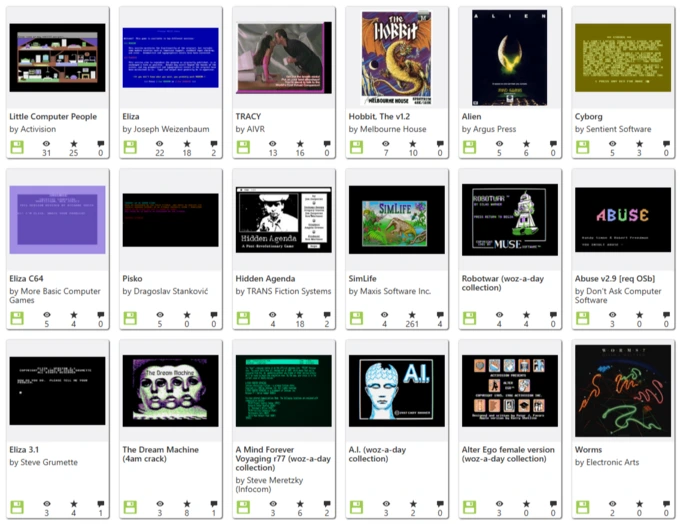Open the Alien cover thumbnail
Viewport: 680px width, 524px height.
click(510, 58)
